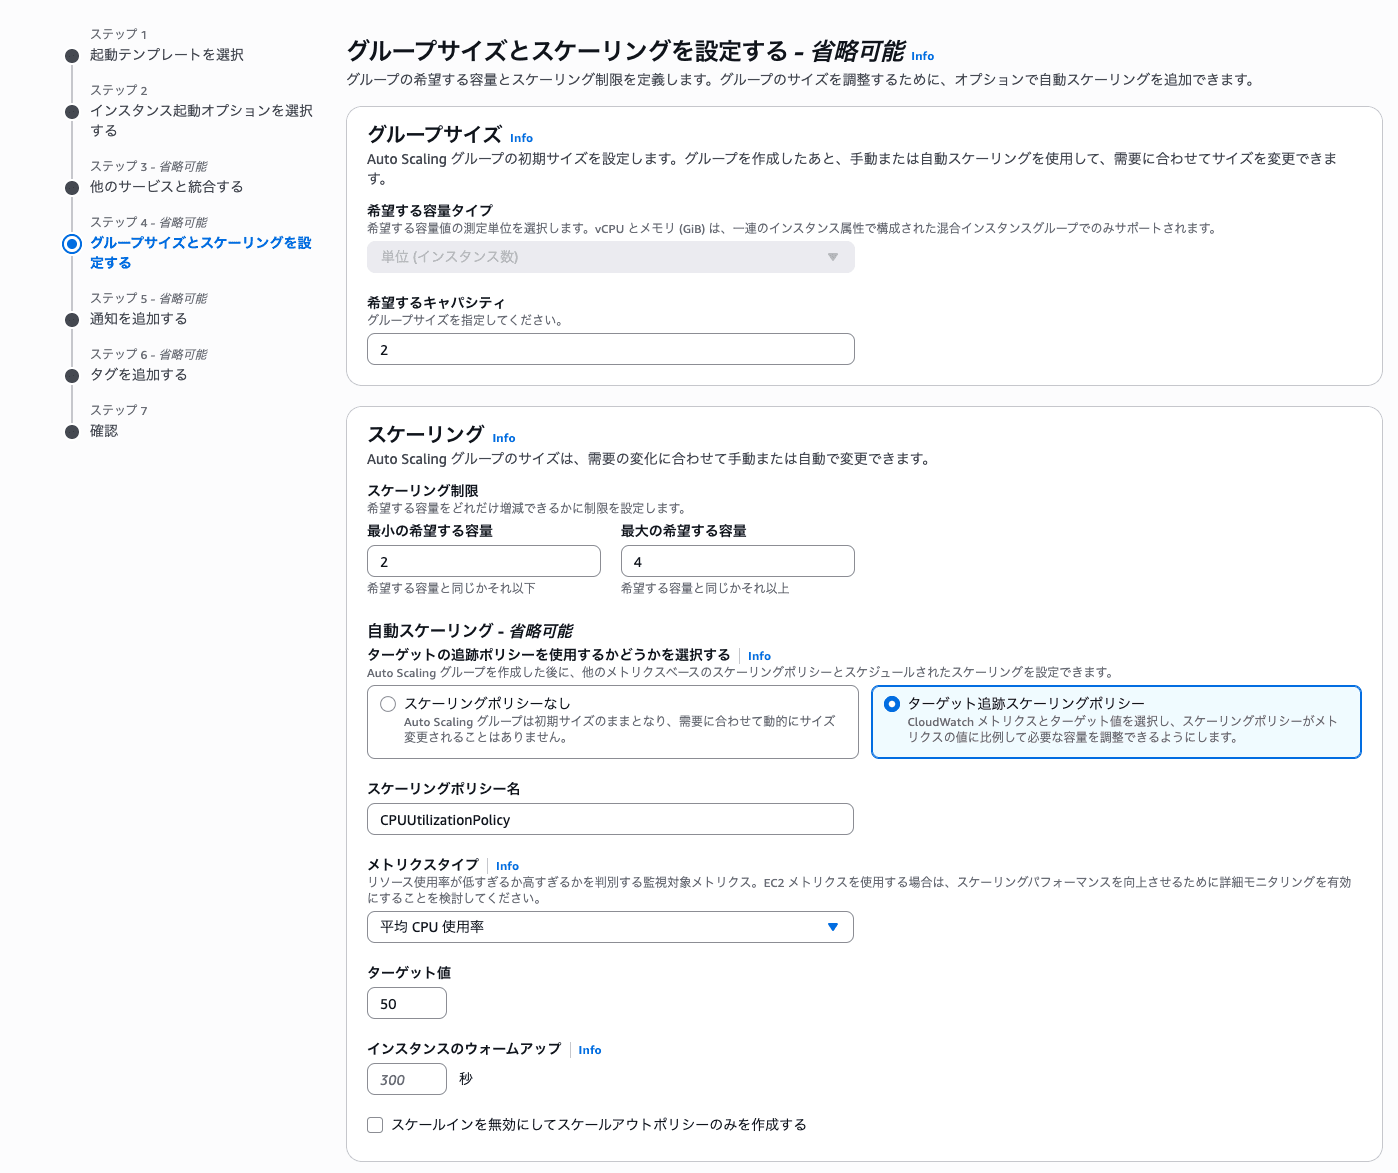Open the Info link beside スケーリング
The height and width of the screenshot is (1173, 1398).
pos(503,437)
